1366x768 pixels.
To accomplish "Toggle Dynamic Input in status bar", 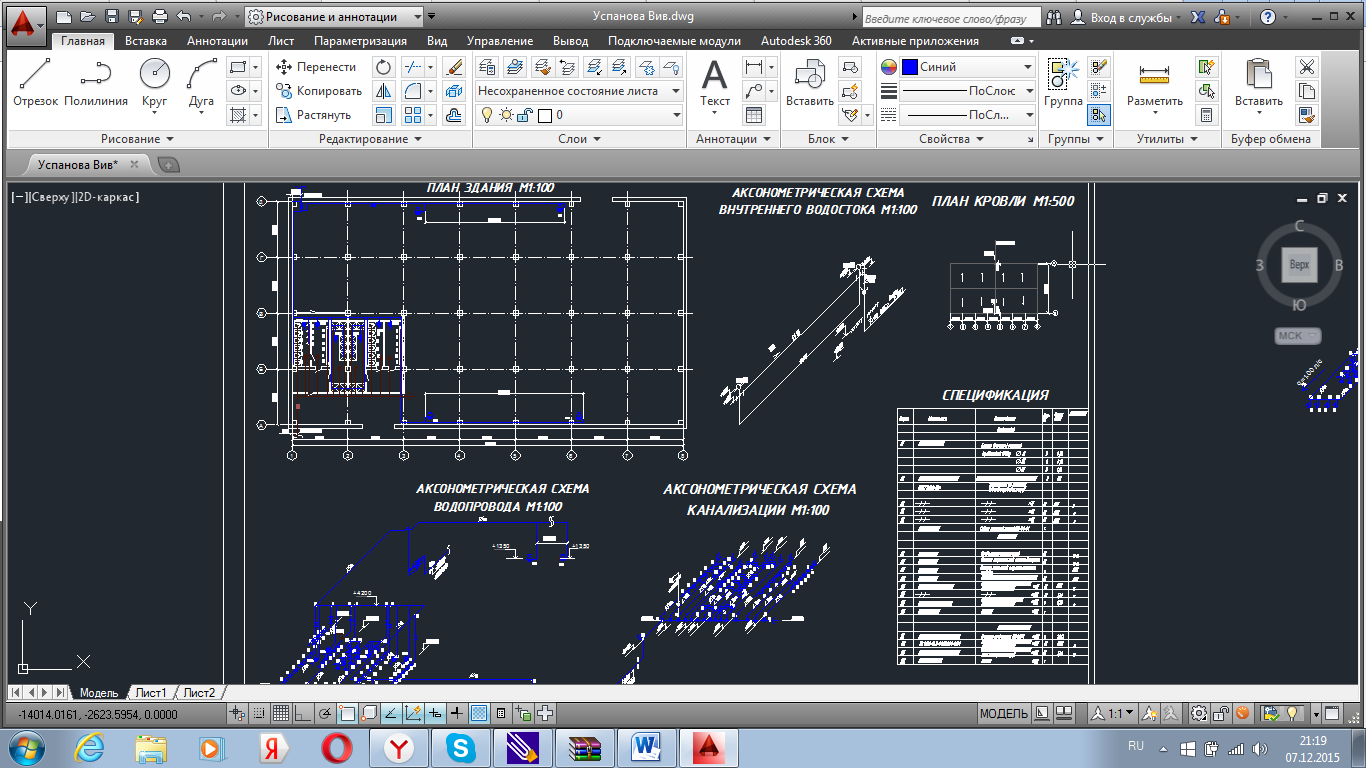I will tap(435, 713).
